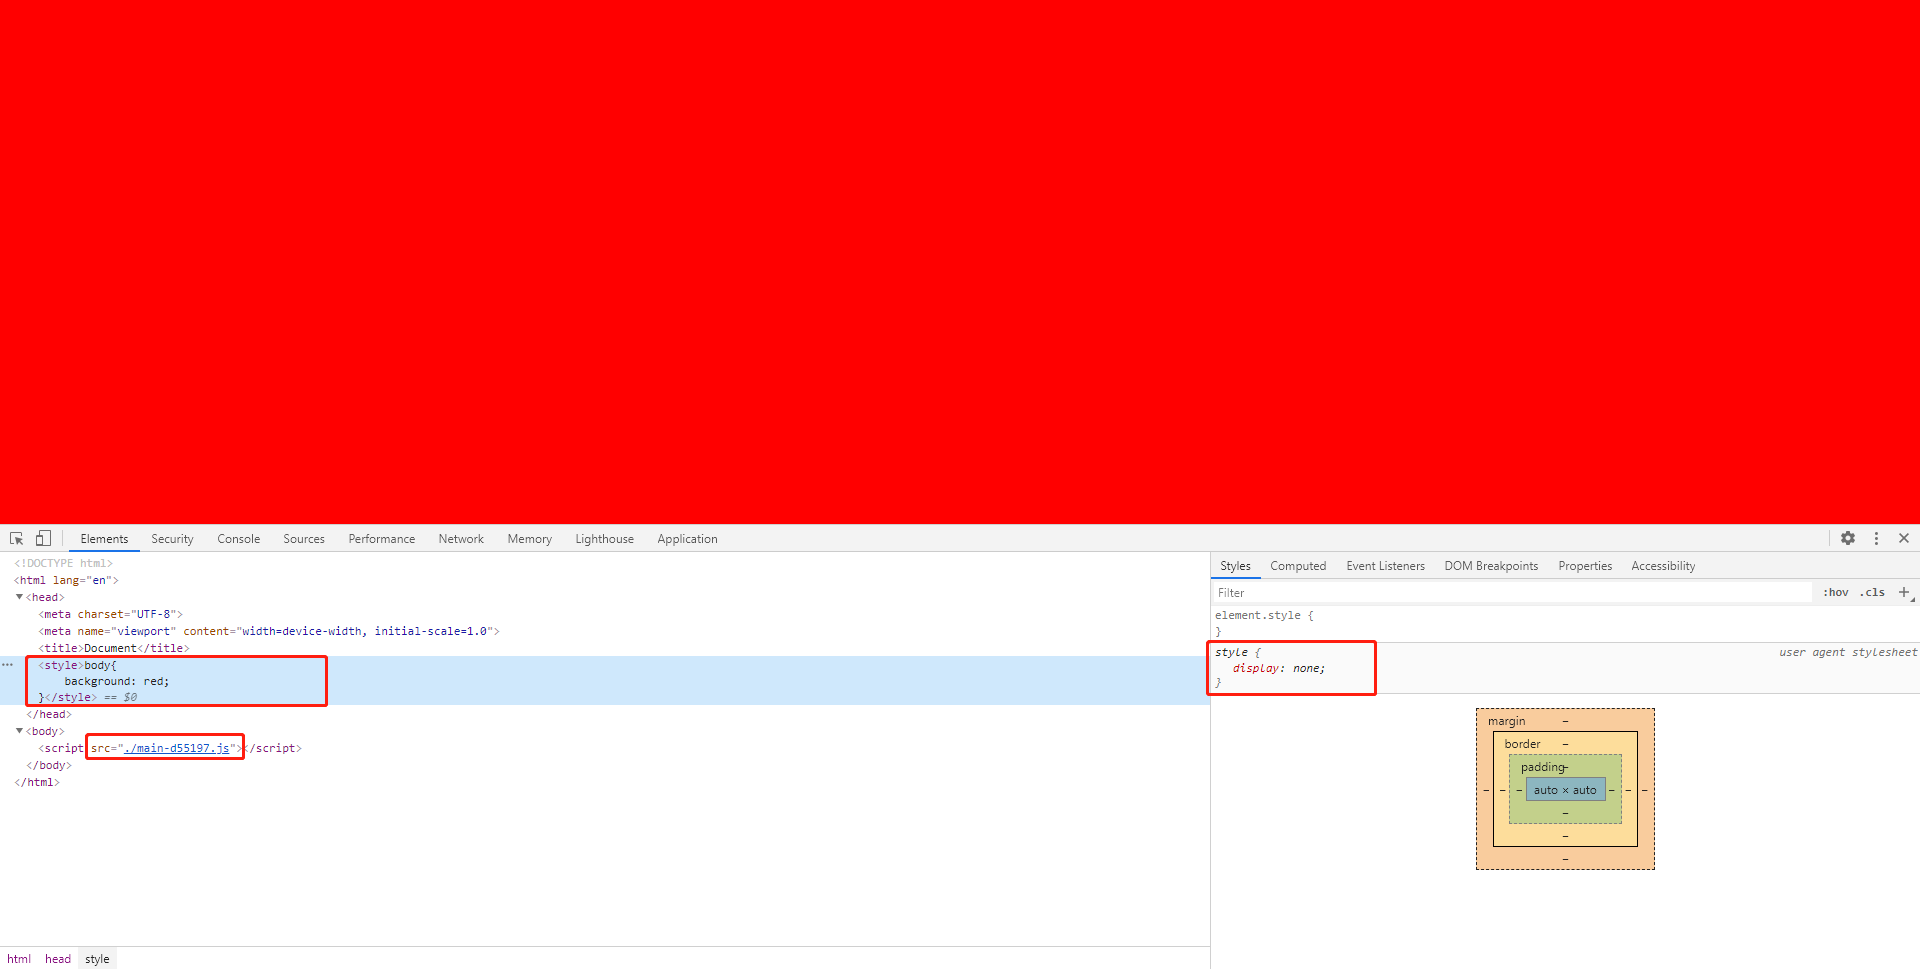
Task: Click the auto × auto content box
Action: [x=1565, y=790]
